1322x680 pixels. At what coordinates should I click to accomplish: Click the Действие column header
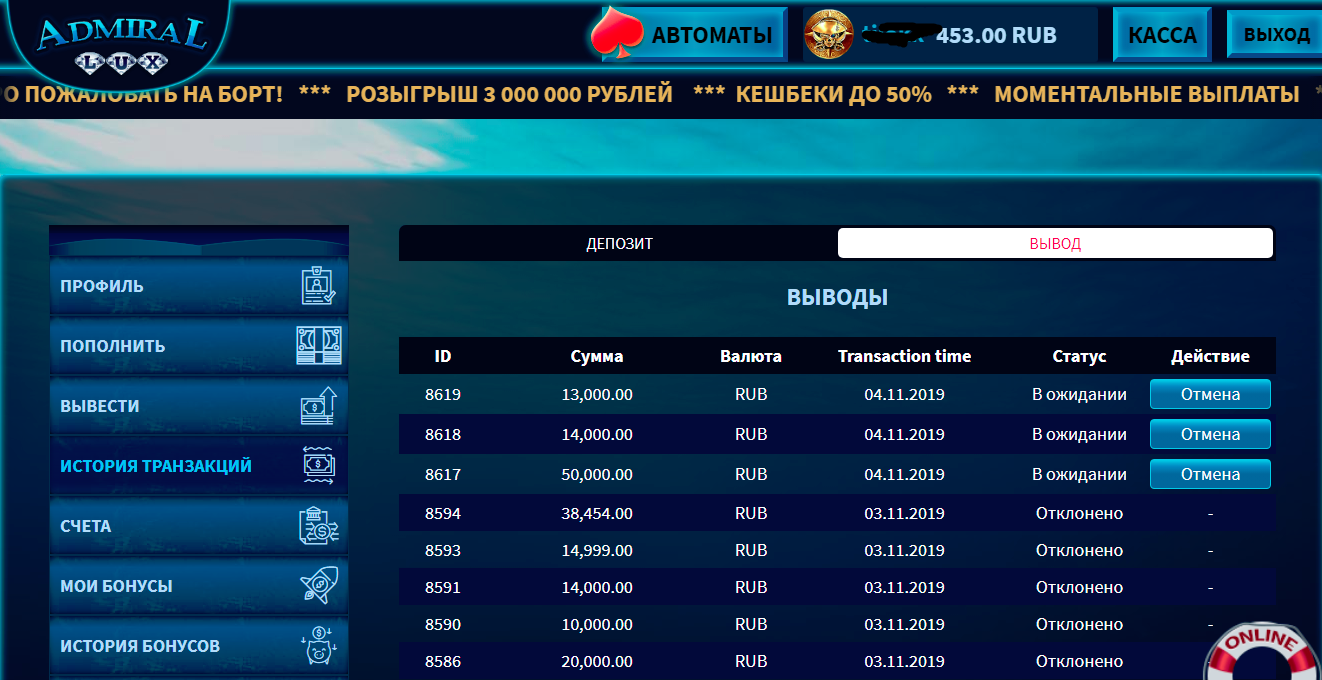1210,356
